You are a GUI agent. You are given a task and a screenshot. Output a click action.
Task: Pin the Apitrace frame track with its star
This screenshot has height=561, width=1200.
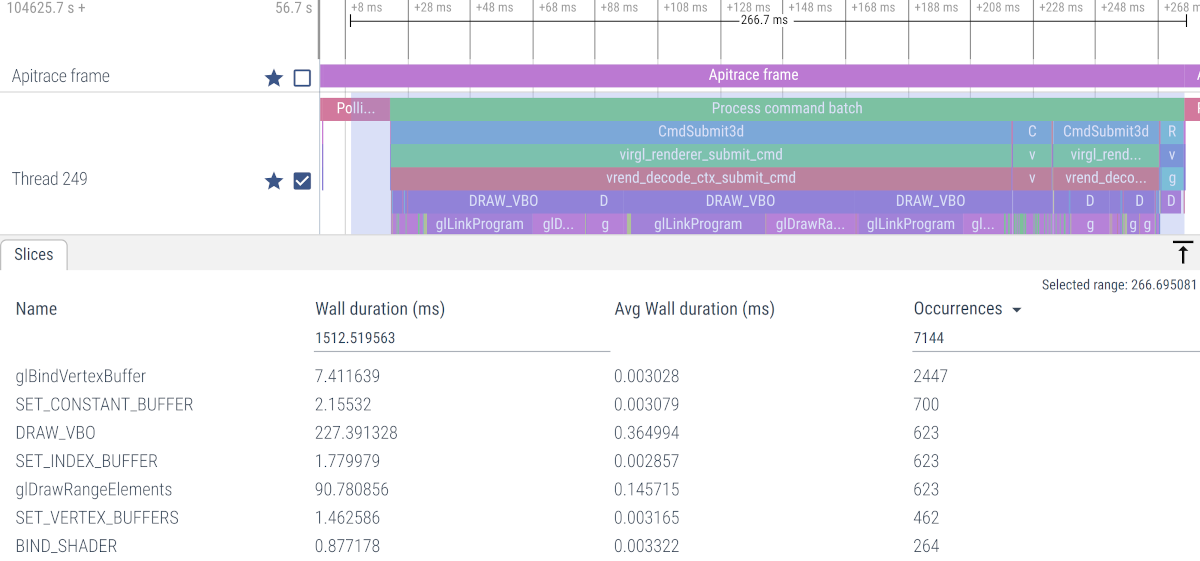click(274, 77)
